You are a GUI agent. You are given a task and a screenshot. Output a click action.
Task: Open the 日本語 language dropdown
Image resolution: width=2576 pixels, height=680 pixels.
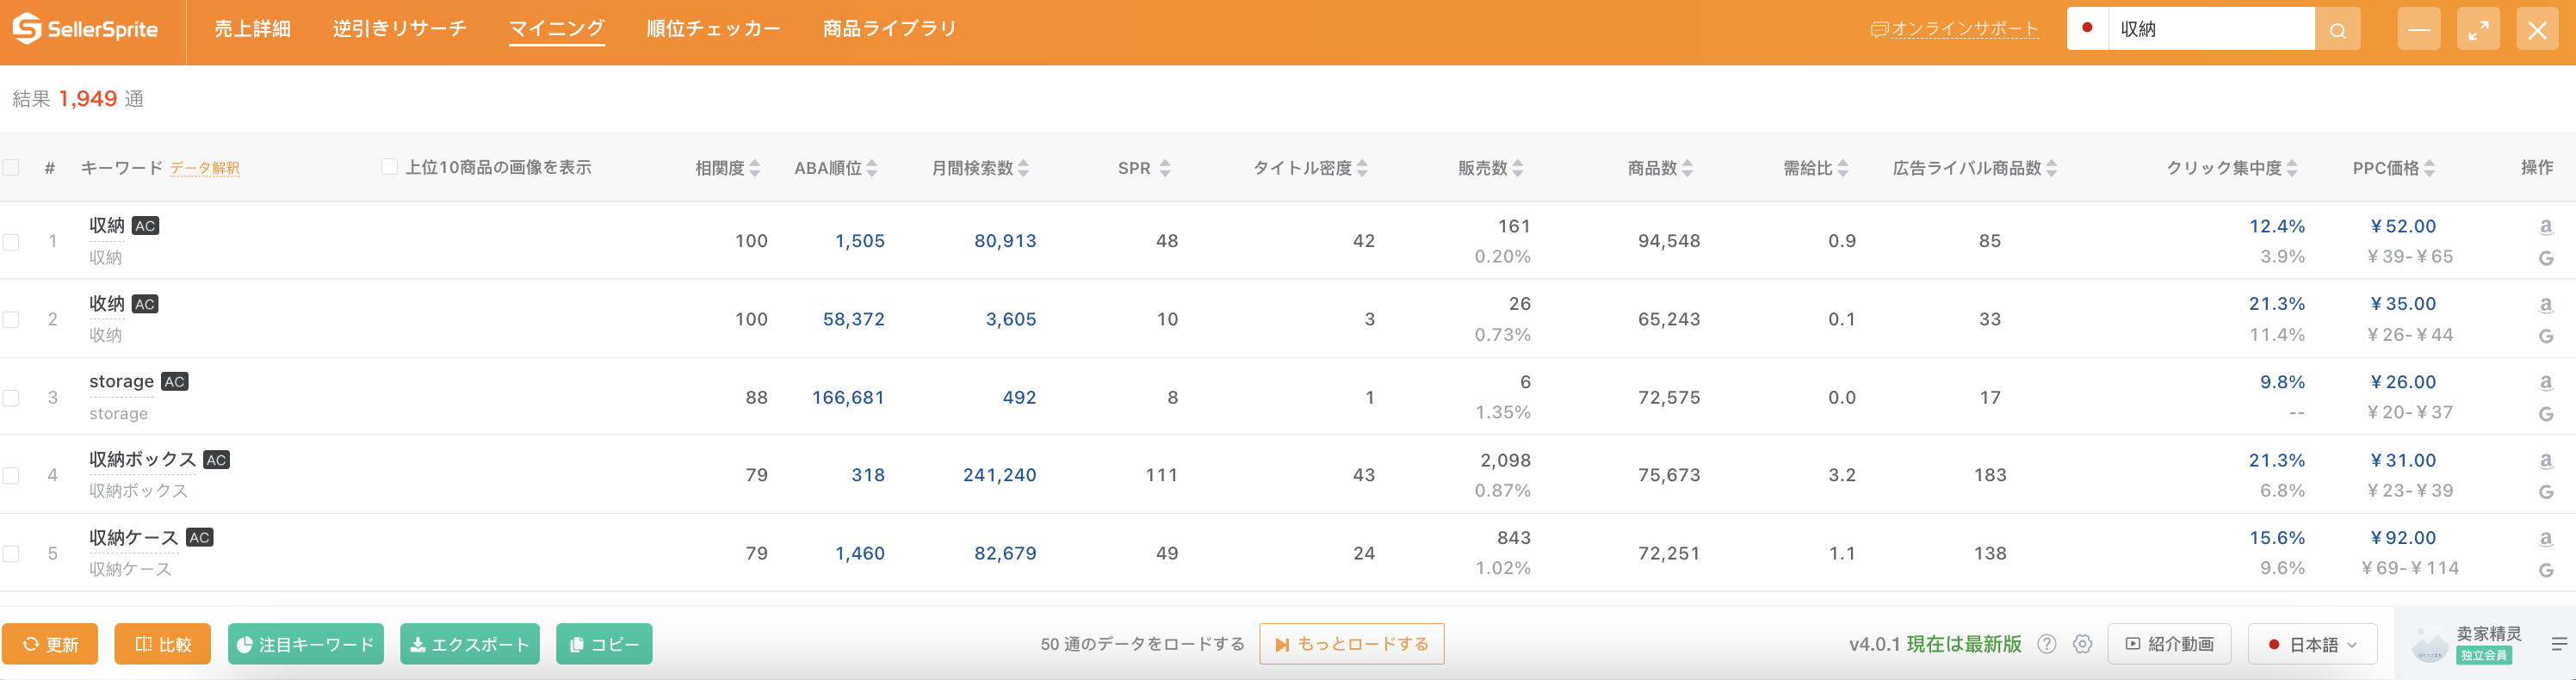tap(2312, 644)
